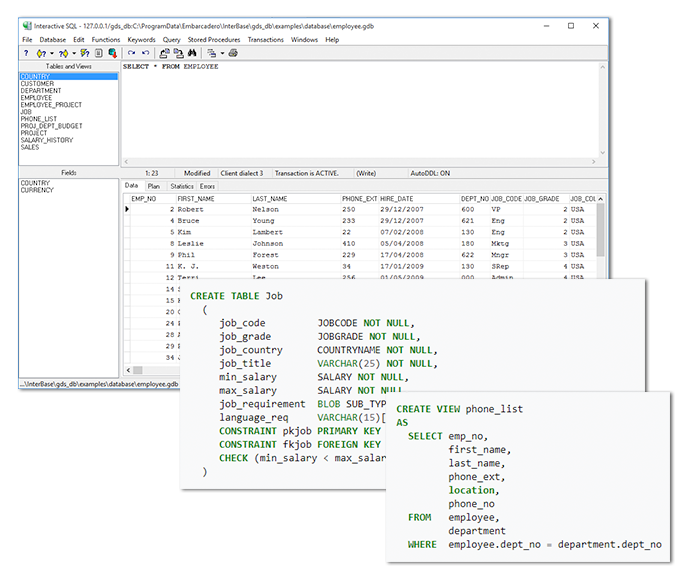688x580 pixels.
Task: Open the Help menu
Action: (332, 39)
